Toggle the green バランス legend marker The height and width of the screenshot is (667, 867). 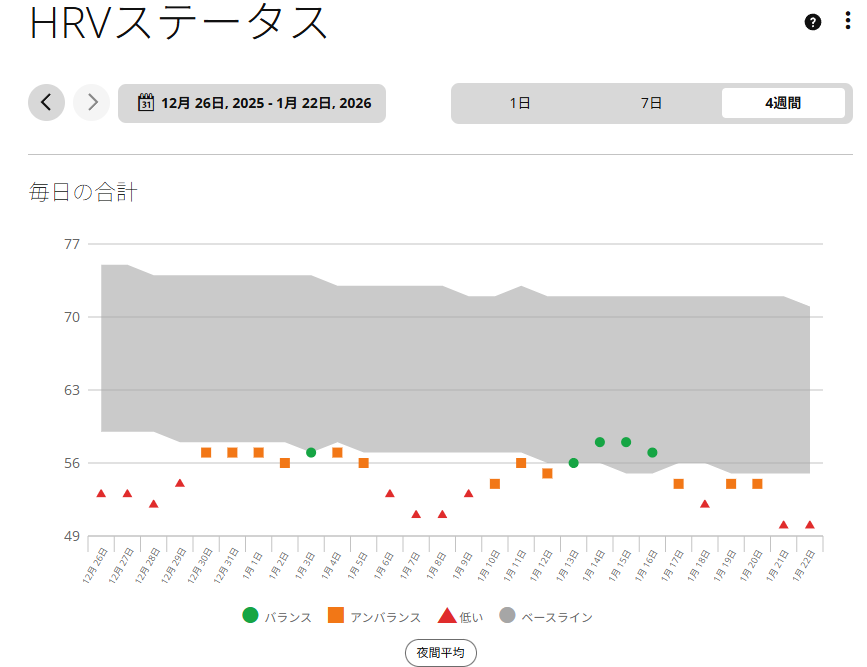[251, 615]
